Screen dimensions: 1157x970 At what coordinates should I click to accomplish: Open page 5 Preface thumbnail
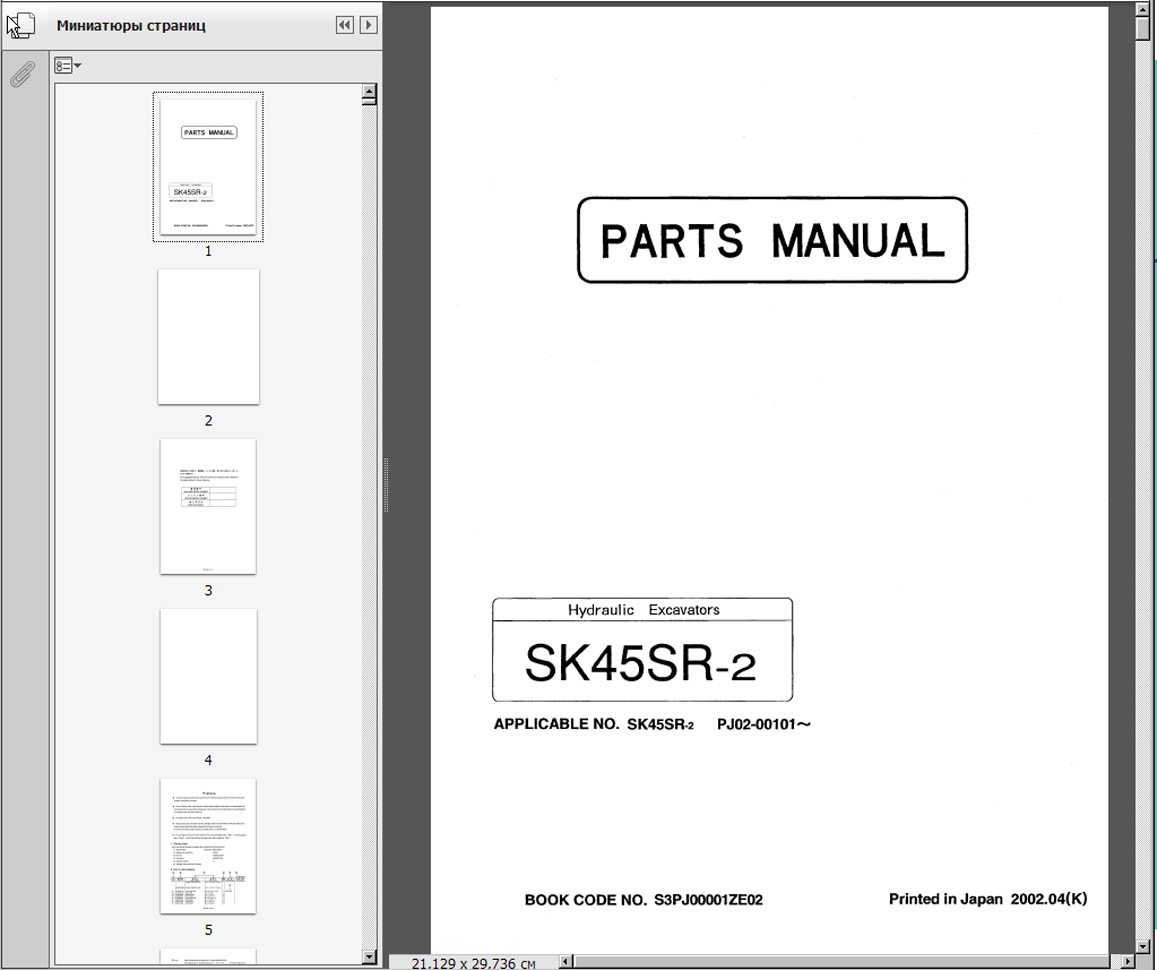click(208, 846)
